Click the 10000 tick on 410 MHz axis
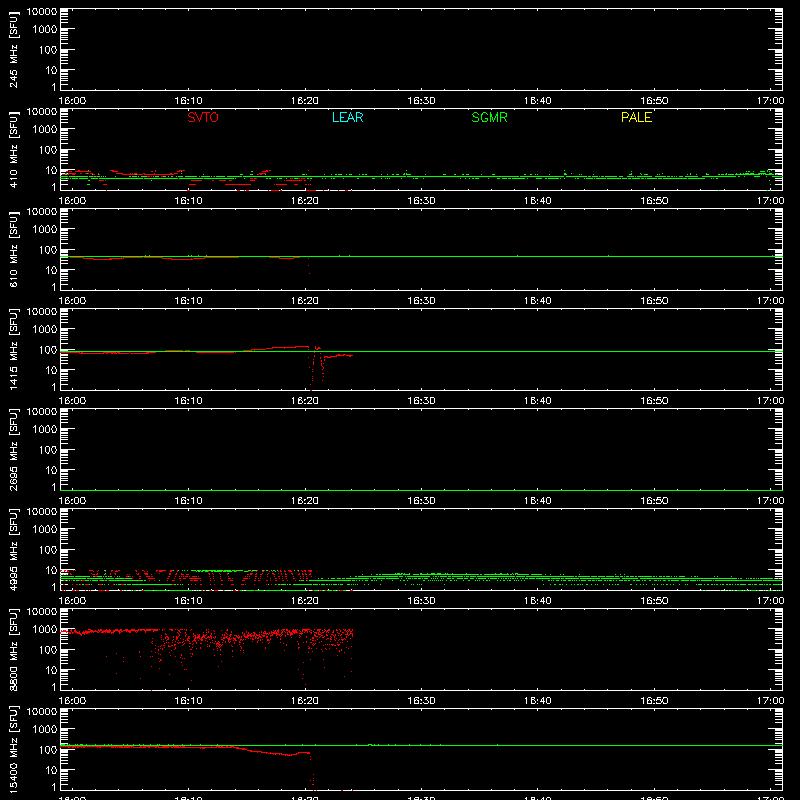This screenshot has height=800, width=800. (42, 112)
